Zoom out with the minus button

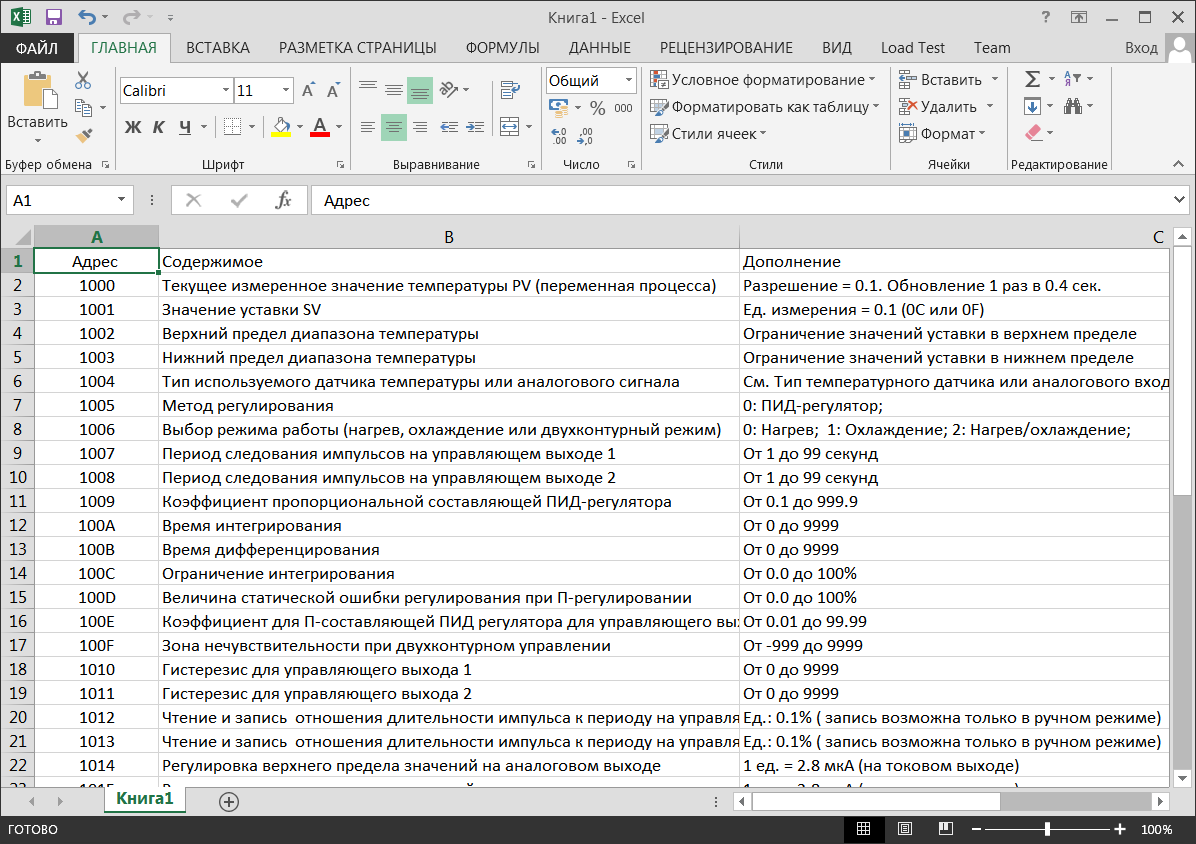coord(976,829)
